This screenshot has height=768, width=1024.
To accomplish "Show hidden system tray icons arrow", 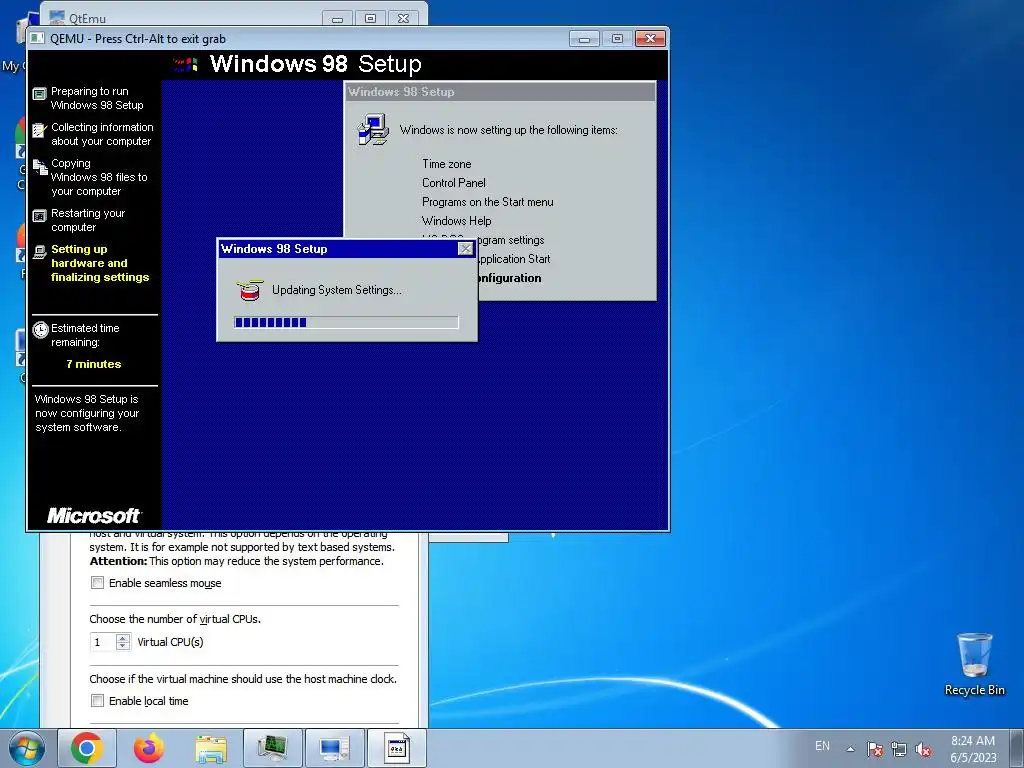I will click(850, 749).
